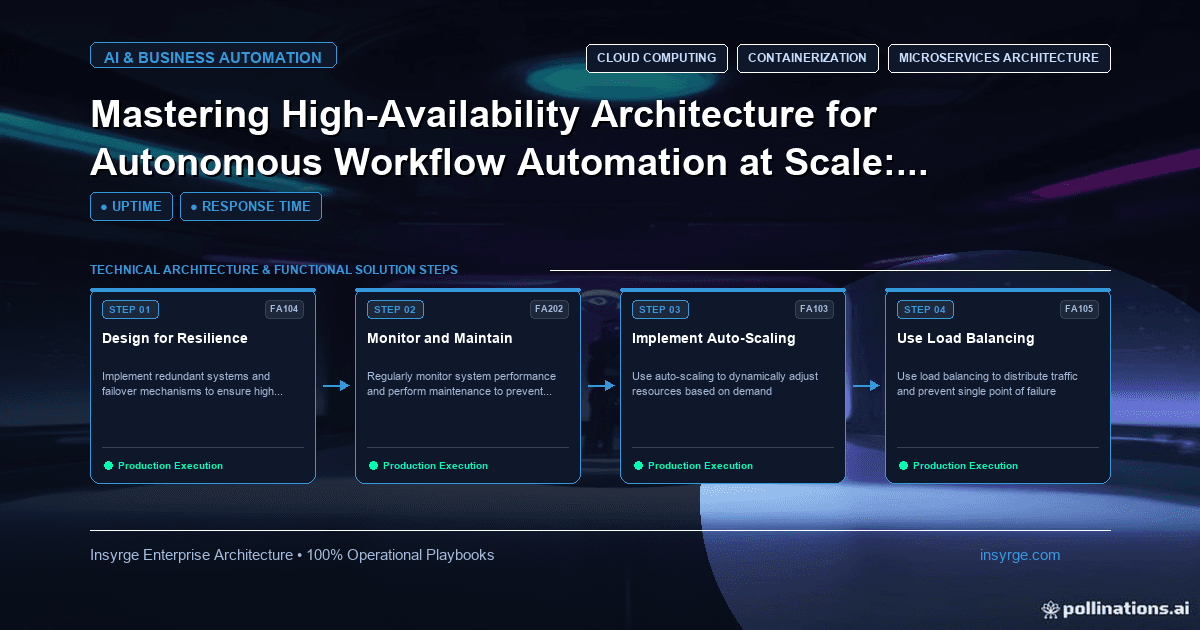Select the Microservices Architecture tag
This screenshot has width=1200, height=630.
[x=999, y=58]
